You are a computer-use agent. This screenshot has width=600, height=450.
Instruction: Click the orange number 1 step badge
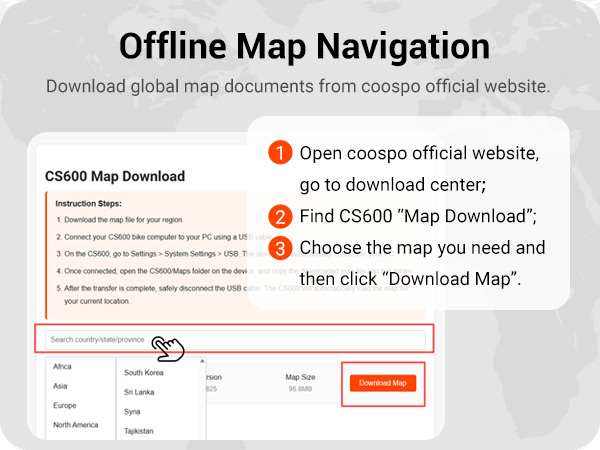pos(281,154)
